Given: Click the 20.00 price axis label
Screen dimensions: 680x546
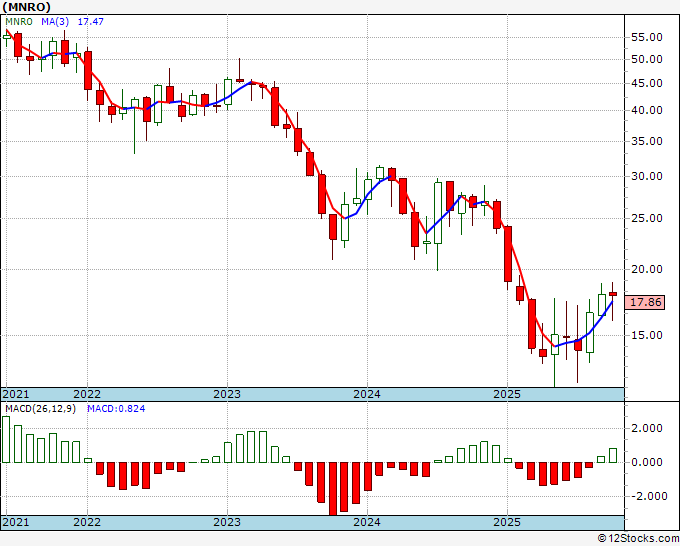Looking at the screenshot, I should pos(647,269).
